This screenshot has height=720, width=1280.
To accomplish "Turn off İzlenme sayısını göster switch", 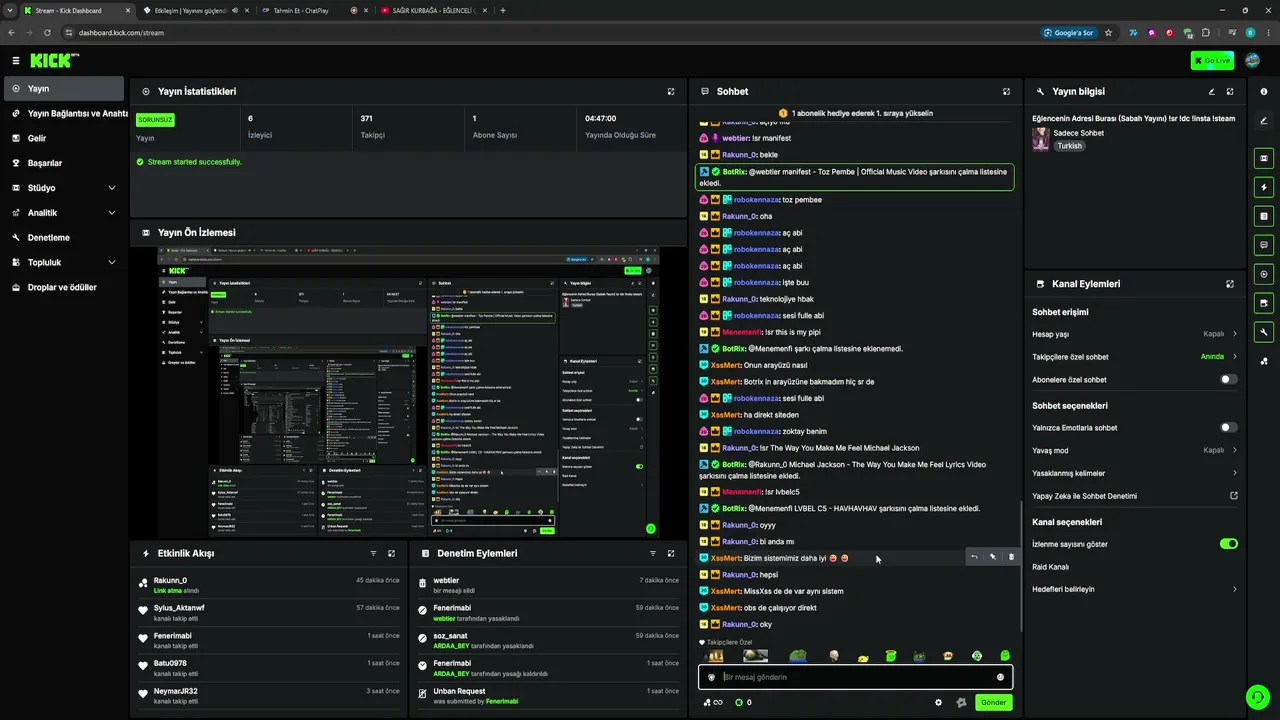I will [x=1229, y=544].
